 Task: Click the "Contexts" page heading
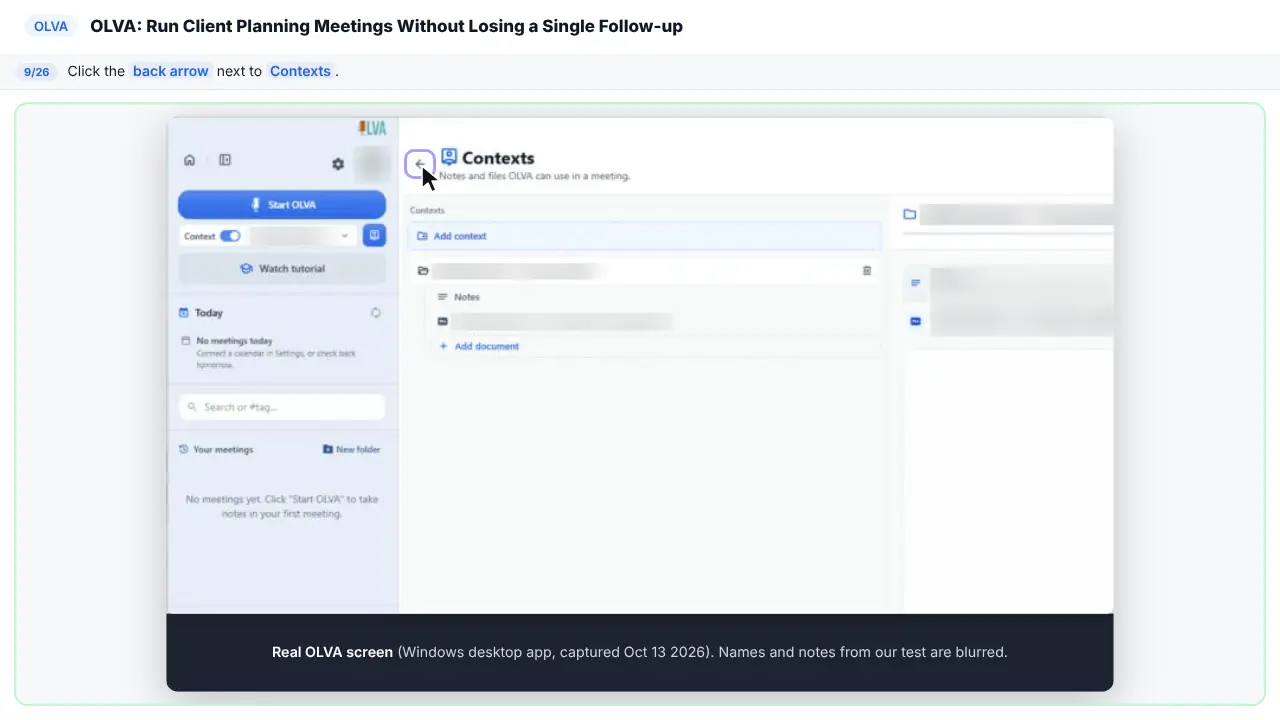point(498,158)
